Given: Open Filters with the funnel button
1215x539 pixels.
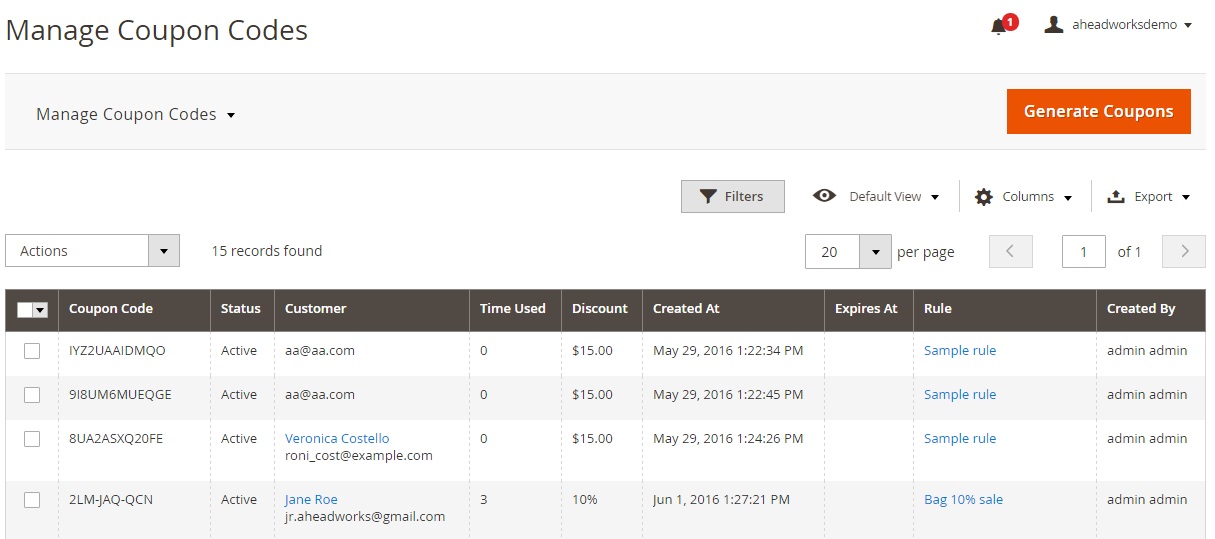Looking at the screenshot, I should [x=732, y=197].
